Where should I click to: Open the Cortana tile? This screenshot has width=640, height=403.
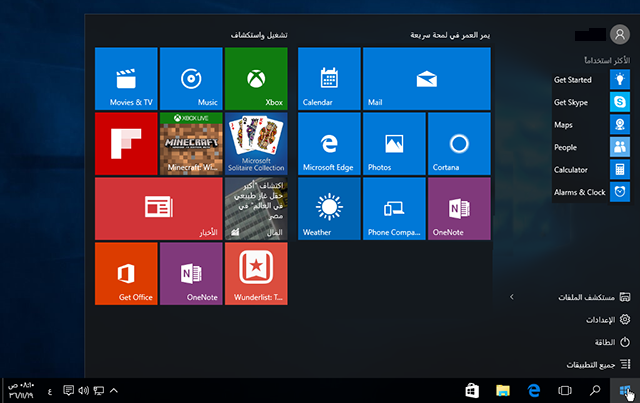459,144
